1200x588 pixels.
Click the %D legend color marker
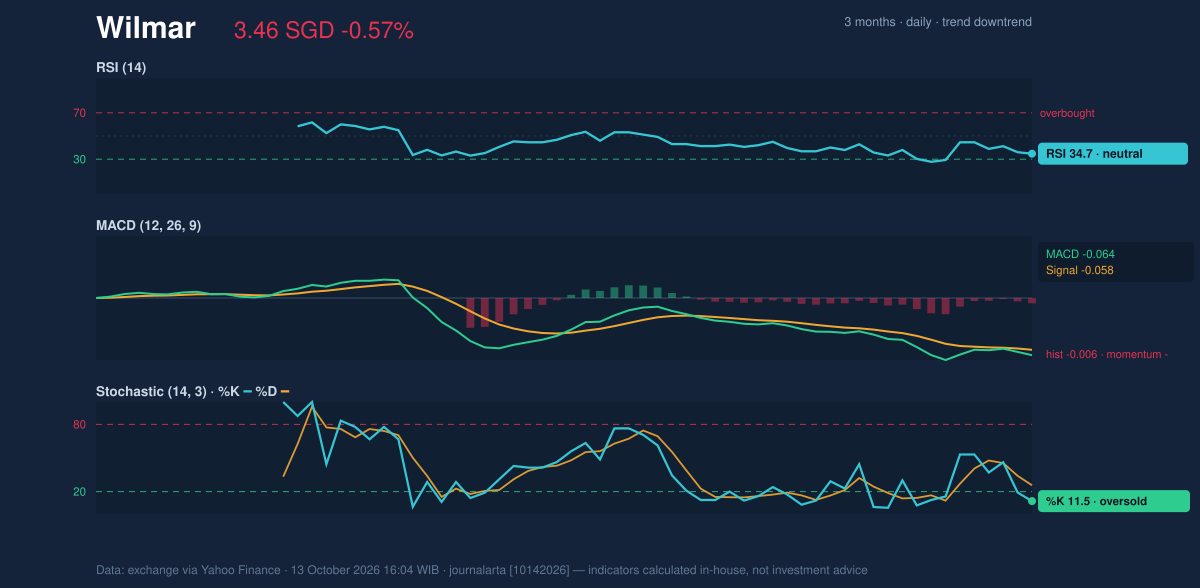(285, 391)
